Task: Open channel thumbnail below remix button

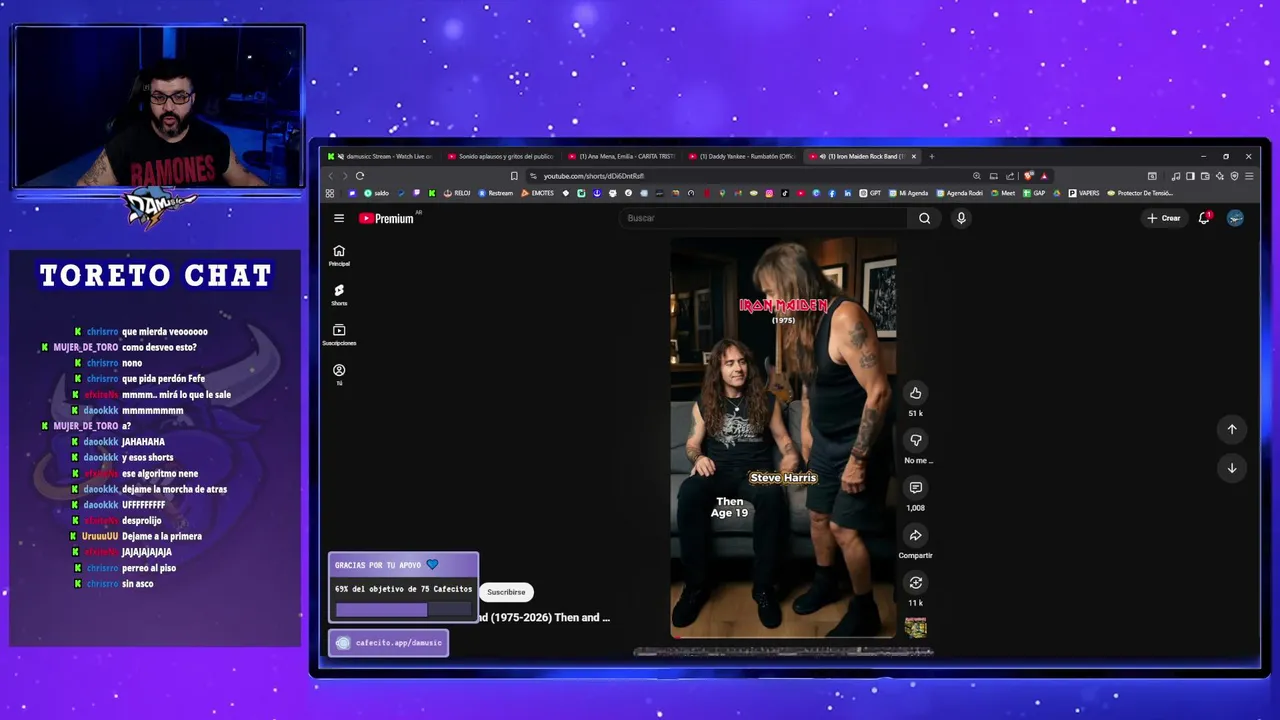Action: (x=915, y=627)
